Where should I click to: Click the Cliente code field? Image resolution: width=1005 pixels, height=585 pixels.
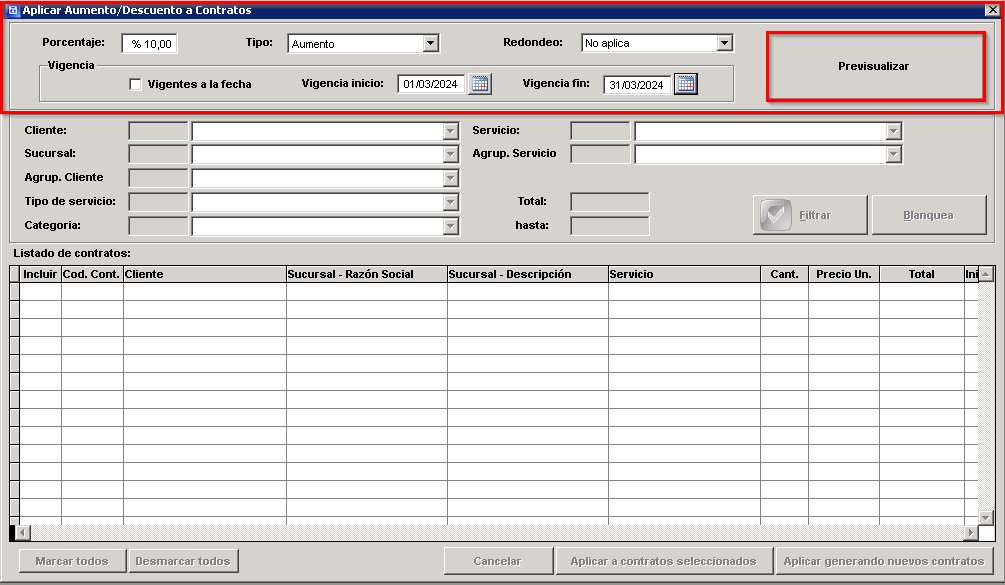158,131
